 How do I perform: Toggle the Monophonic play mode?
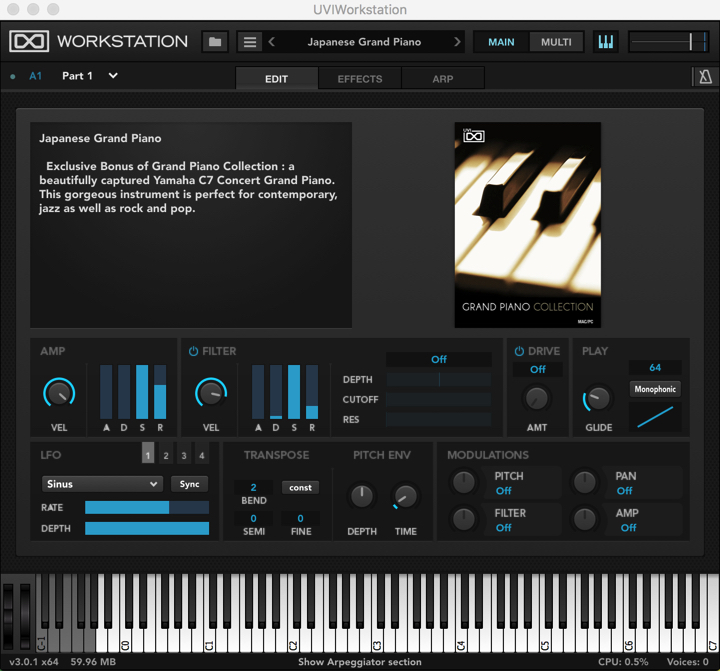click(655, 389)
